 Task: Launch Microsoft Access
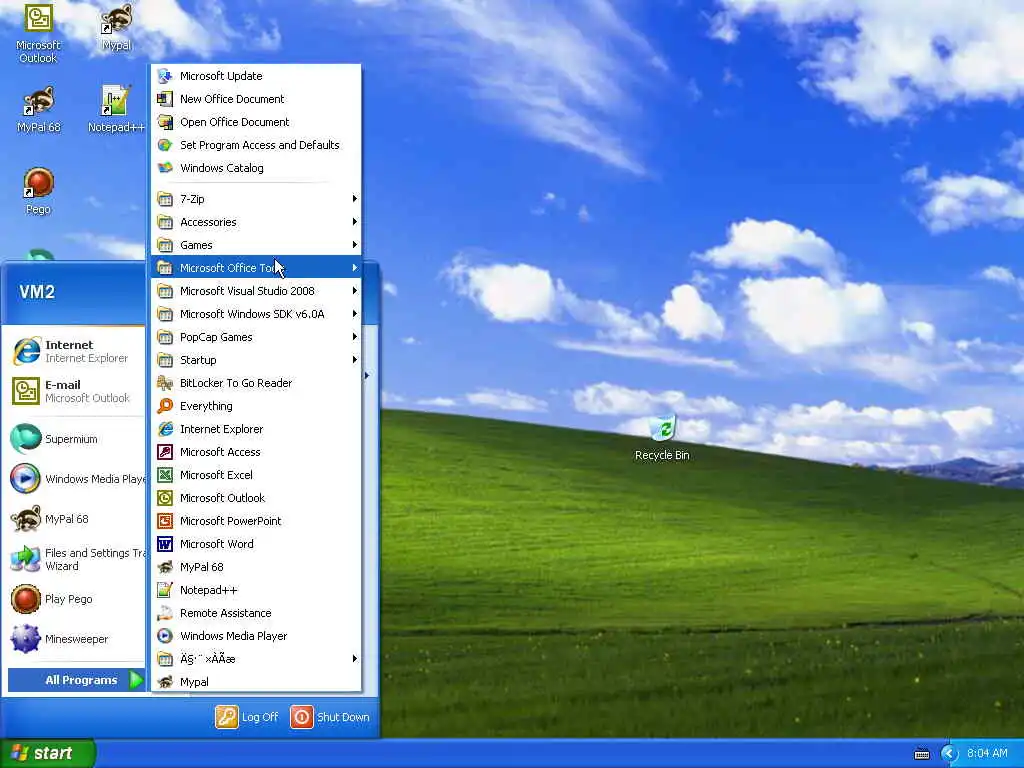tap(256, 452)
